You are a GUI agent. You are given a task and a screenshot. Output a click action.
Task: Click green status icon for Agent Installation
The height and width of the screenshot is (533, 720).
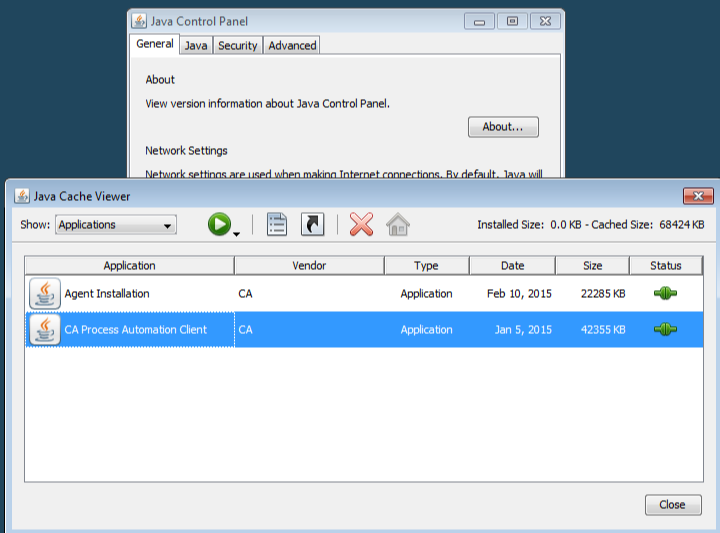click(665, 293)
